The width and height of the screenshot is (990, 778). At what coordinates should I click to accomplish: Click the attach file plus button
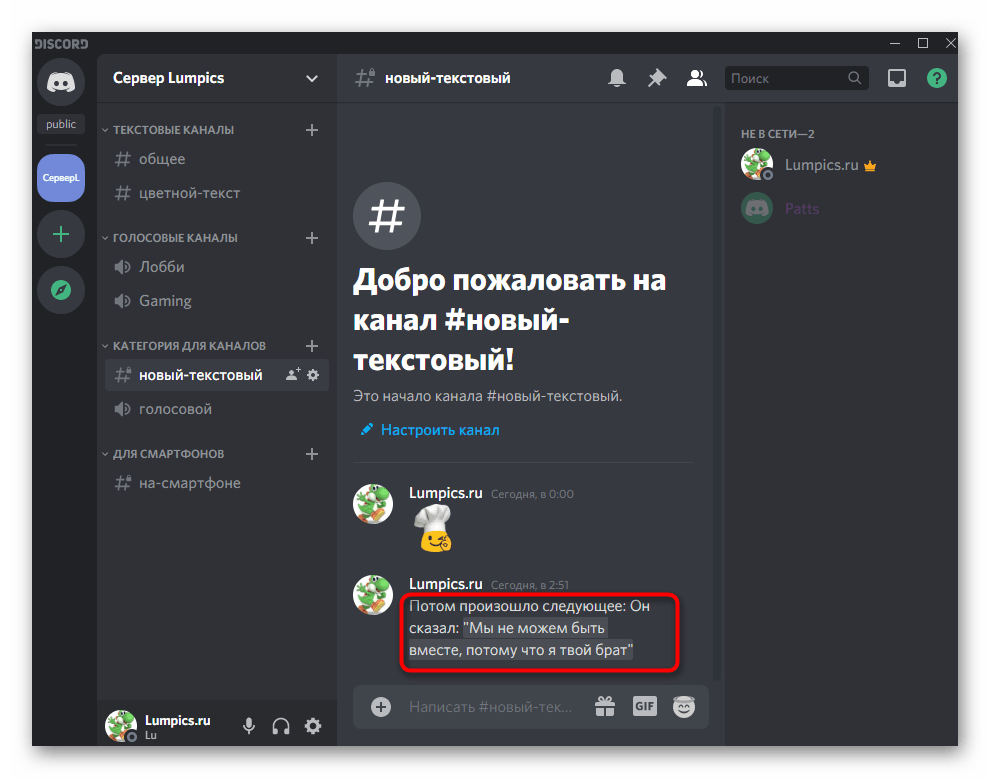tap(381, 707)
